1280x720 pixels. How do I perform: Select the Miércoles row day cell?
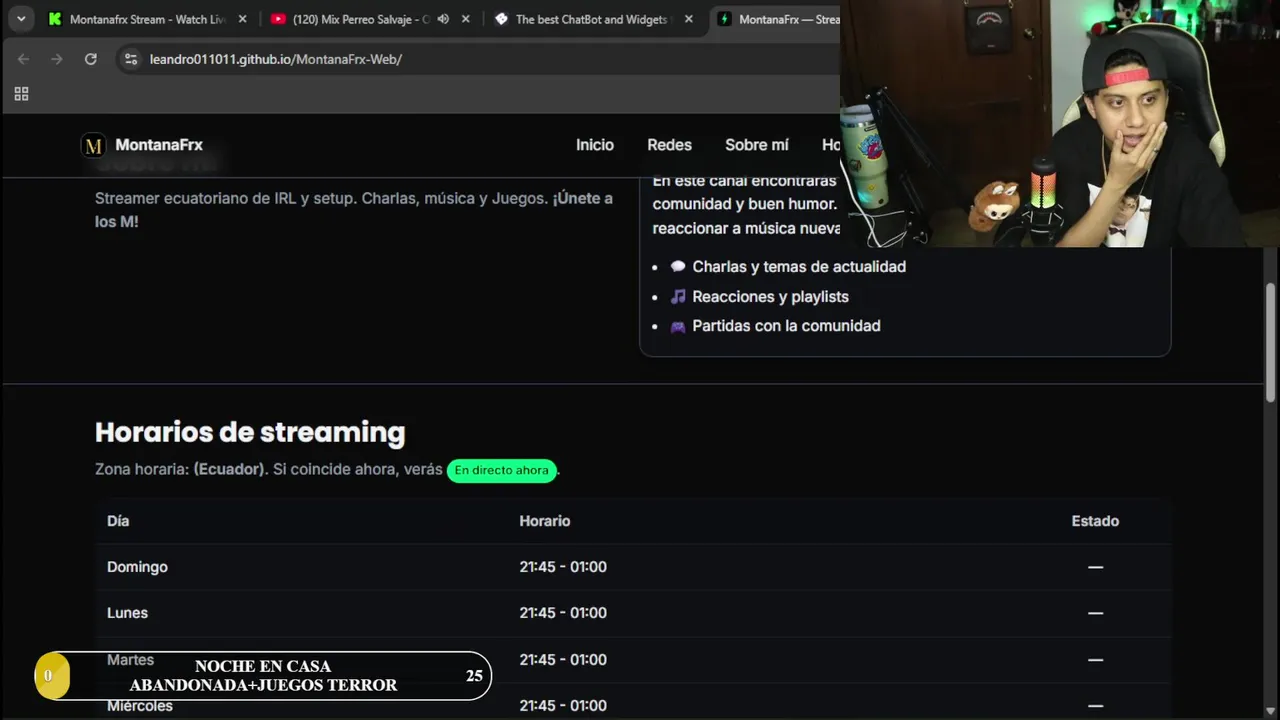140,706
